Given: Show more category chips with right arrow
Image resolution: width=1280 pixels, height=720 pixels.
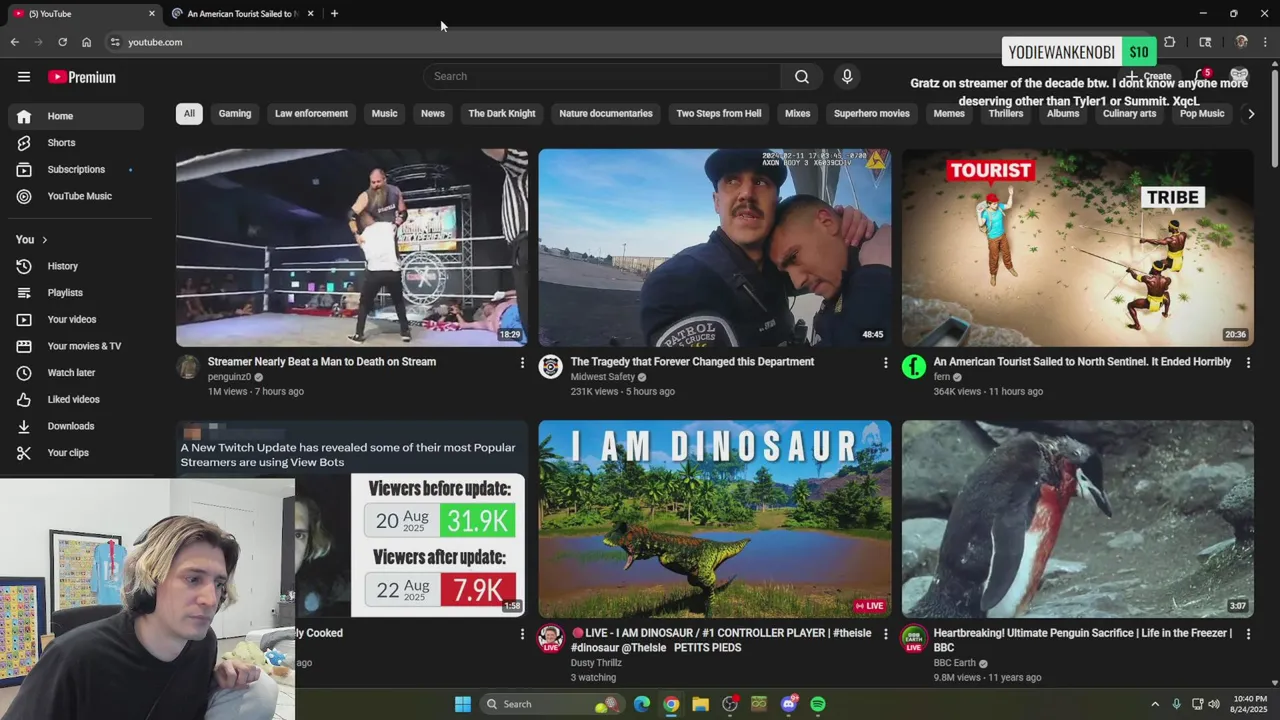Looking at the screenshot, I should pyautogui.click(x=1250, y=114).
